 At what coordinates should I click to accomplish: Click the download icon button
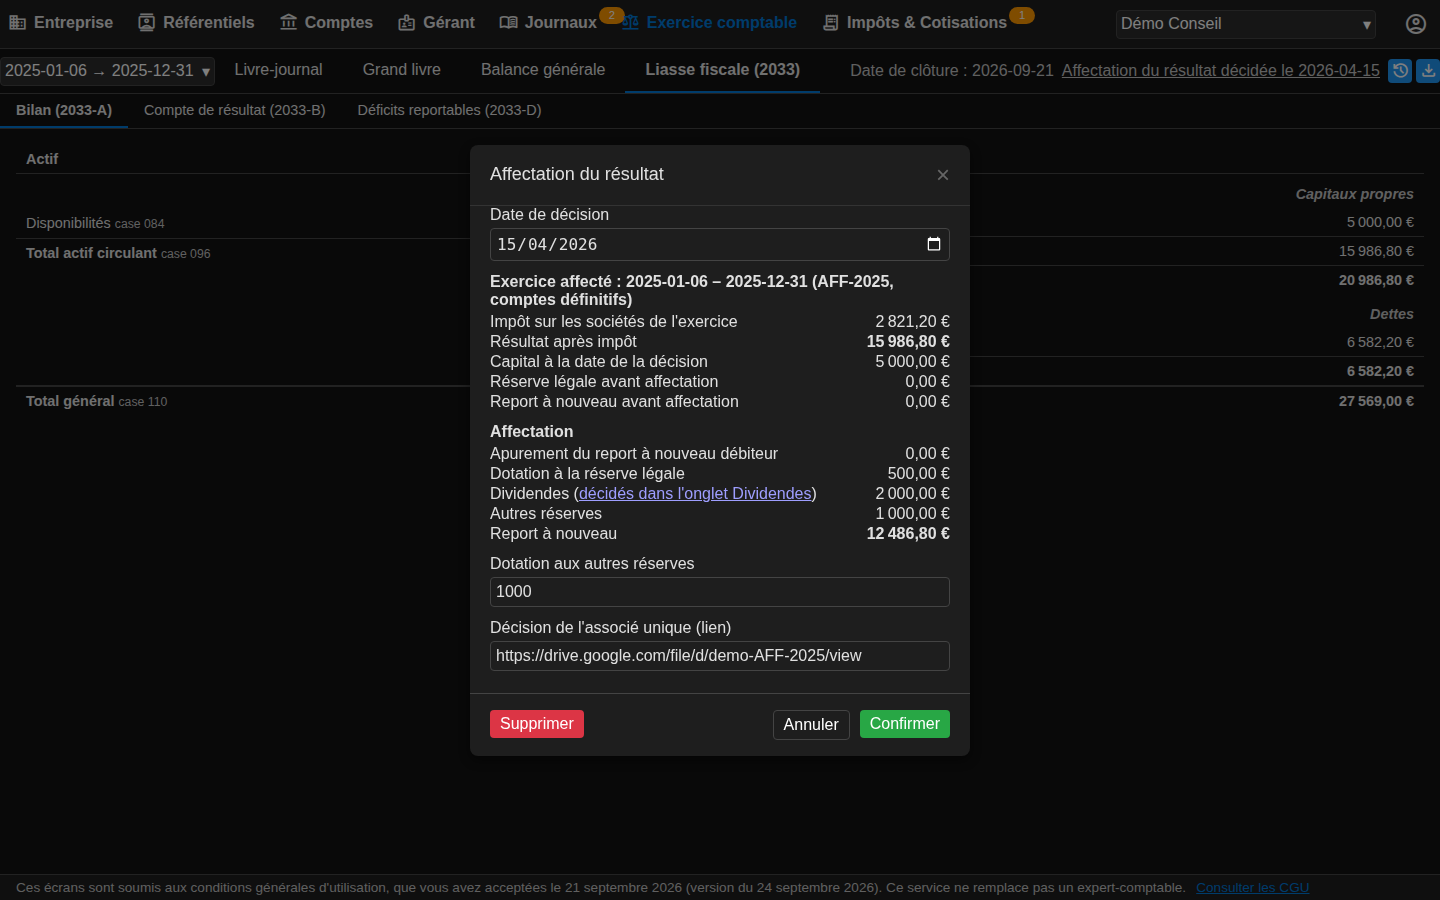pyautogui.click(x=1428, y=71)
